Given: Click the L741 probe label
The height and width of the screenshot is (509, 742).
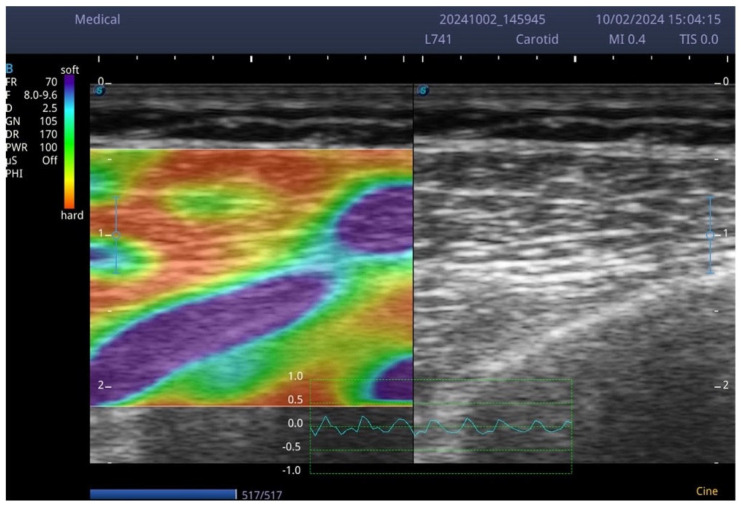Looking at the screenshot, I should click(x=438, y=39).
